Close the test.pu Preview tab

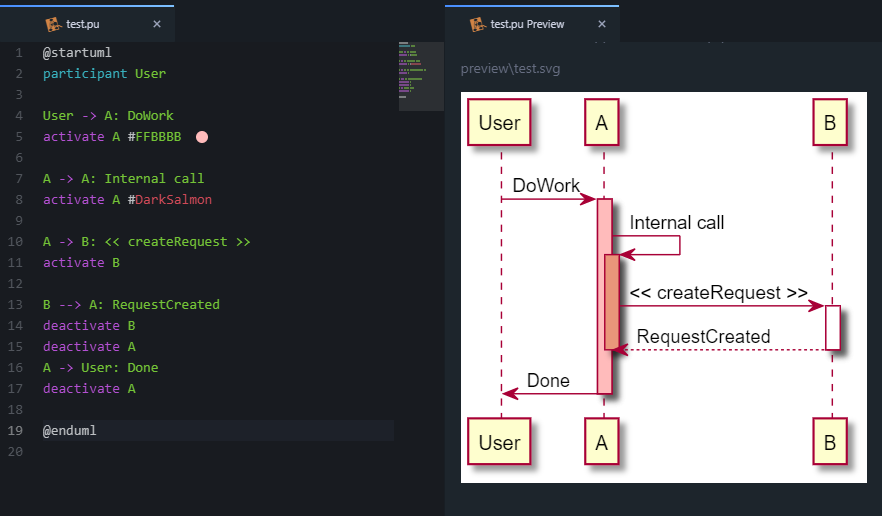click(602, 24)
